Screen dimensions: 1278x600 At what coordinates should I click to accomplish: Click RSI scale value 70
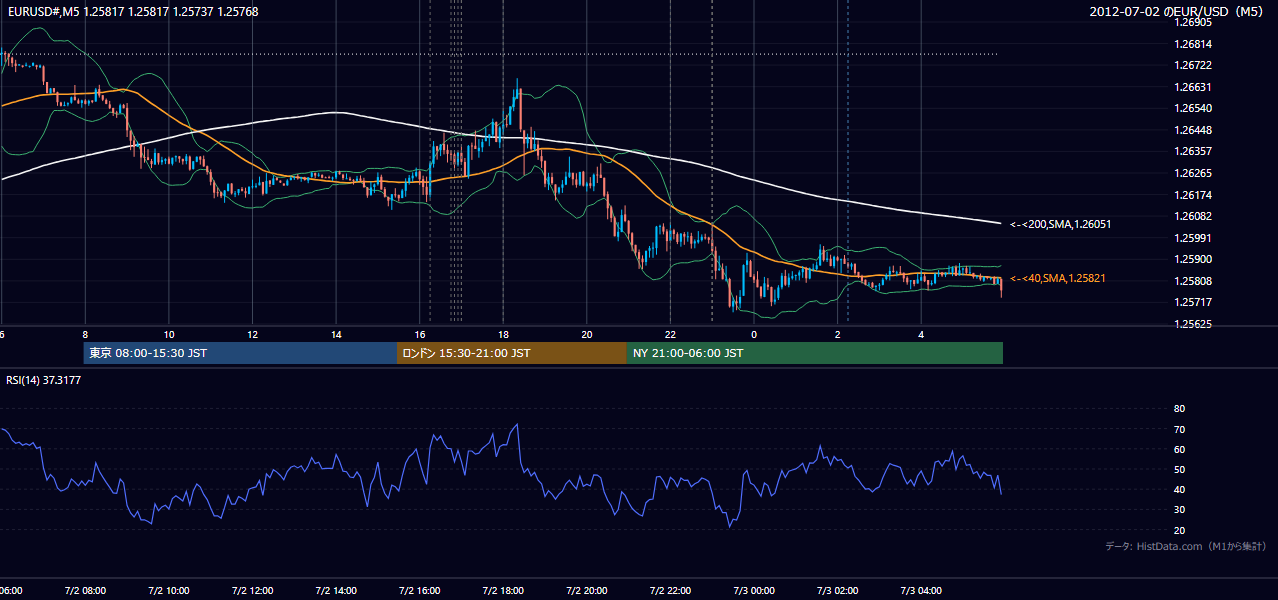tap(1180, 429)
